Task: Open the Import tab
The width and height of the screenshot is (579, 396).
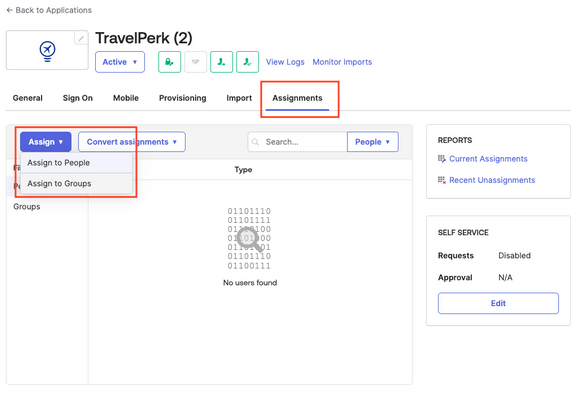Action: pos(239,98)
